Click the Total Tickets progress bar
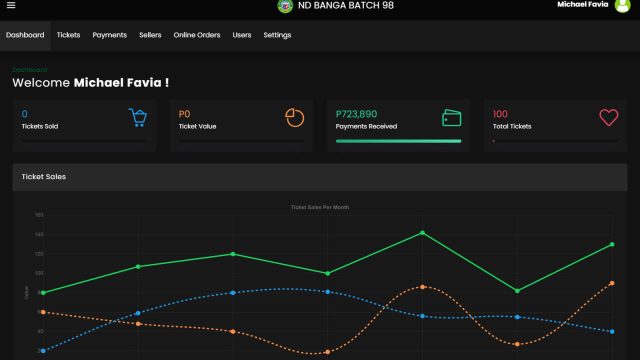Image resolution: width=640 pixels, height=360 pixels. click(x=555, y=141)
